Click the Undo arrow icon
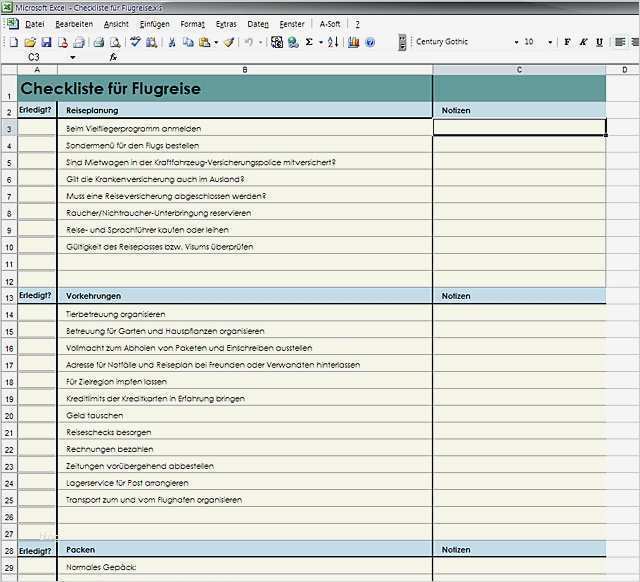Screen dimensions: 640x582 tap(249, 42)
